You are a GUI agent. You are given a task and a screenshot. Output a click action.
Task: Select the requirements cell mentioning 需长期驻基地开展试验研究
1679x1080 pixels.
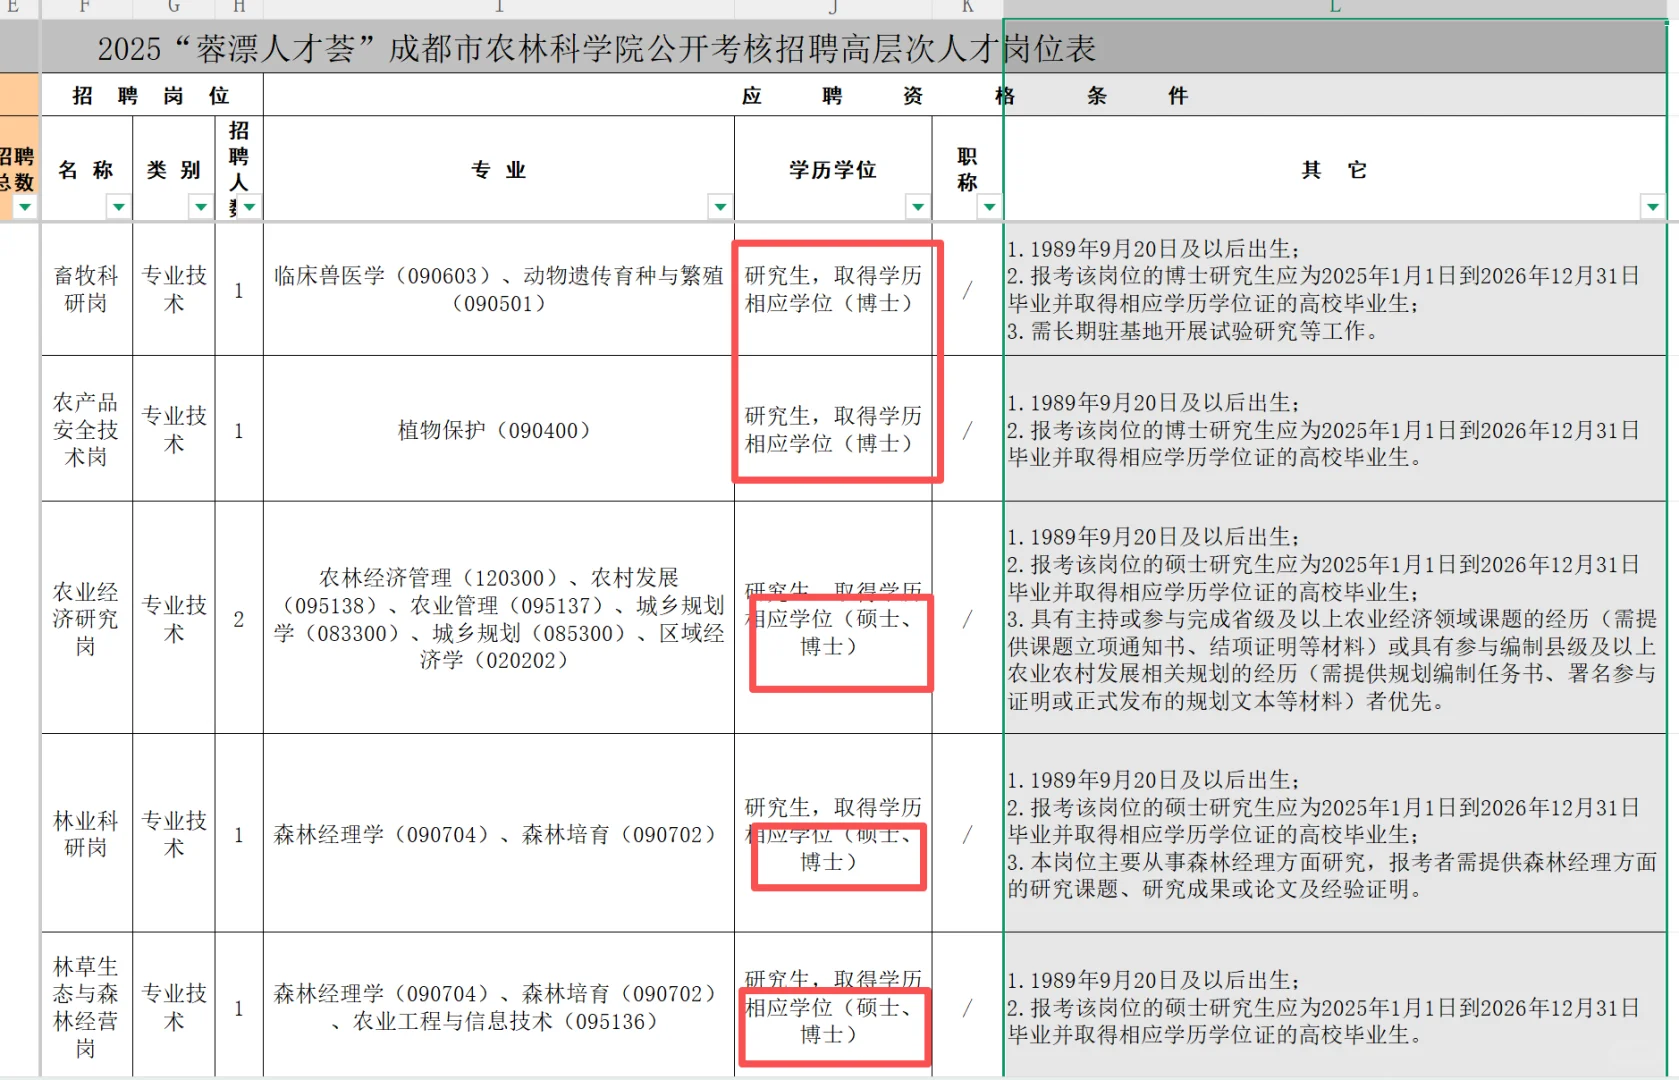pyautogui.click(x=1335, y=289)
